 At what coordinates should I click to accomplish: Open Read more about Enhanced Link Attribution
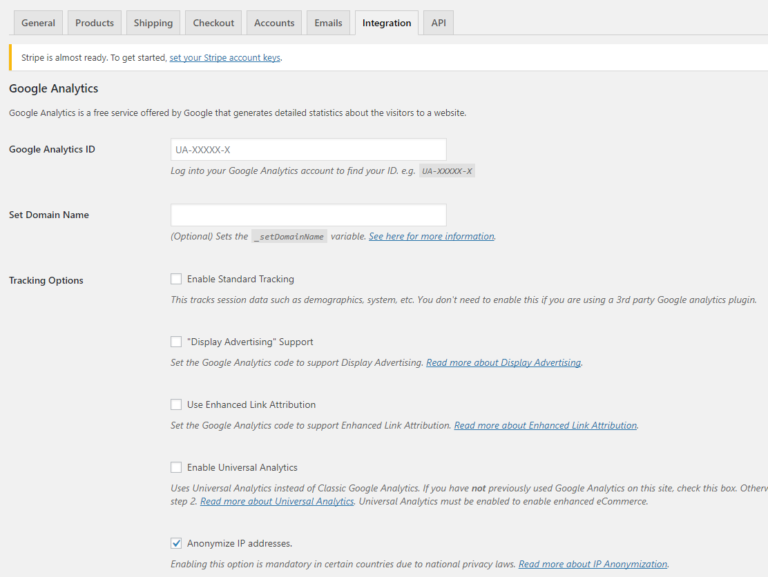546,426
